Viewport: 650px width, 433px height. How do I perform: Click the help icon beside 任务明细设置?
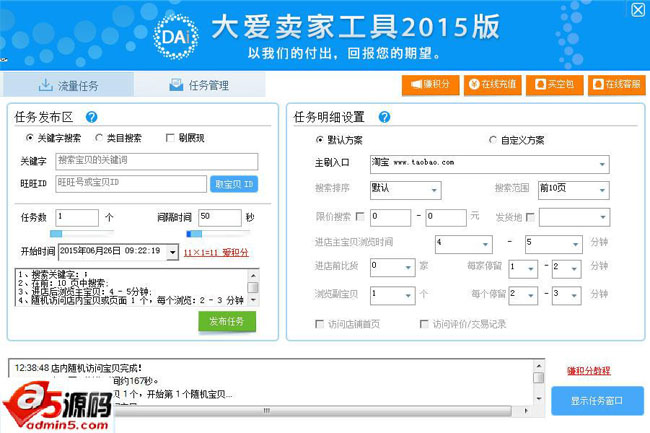click(x=384, y=117)
